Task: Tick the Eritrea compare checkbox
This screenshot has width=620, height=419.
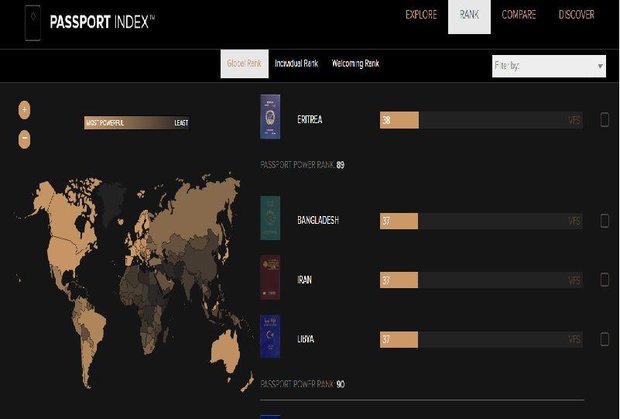Action: [x=604, y=120]
